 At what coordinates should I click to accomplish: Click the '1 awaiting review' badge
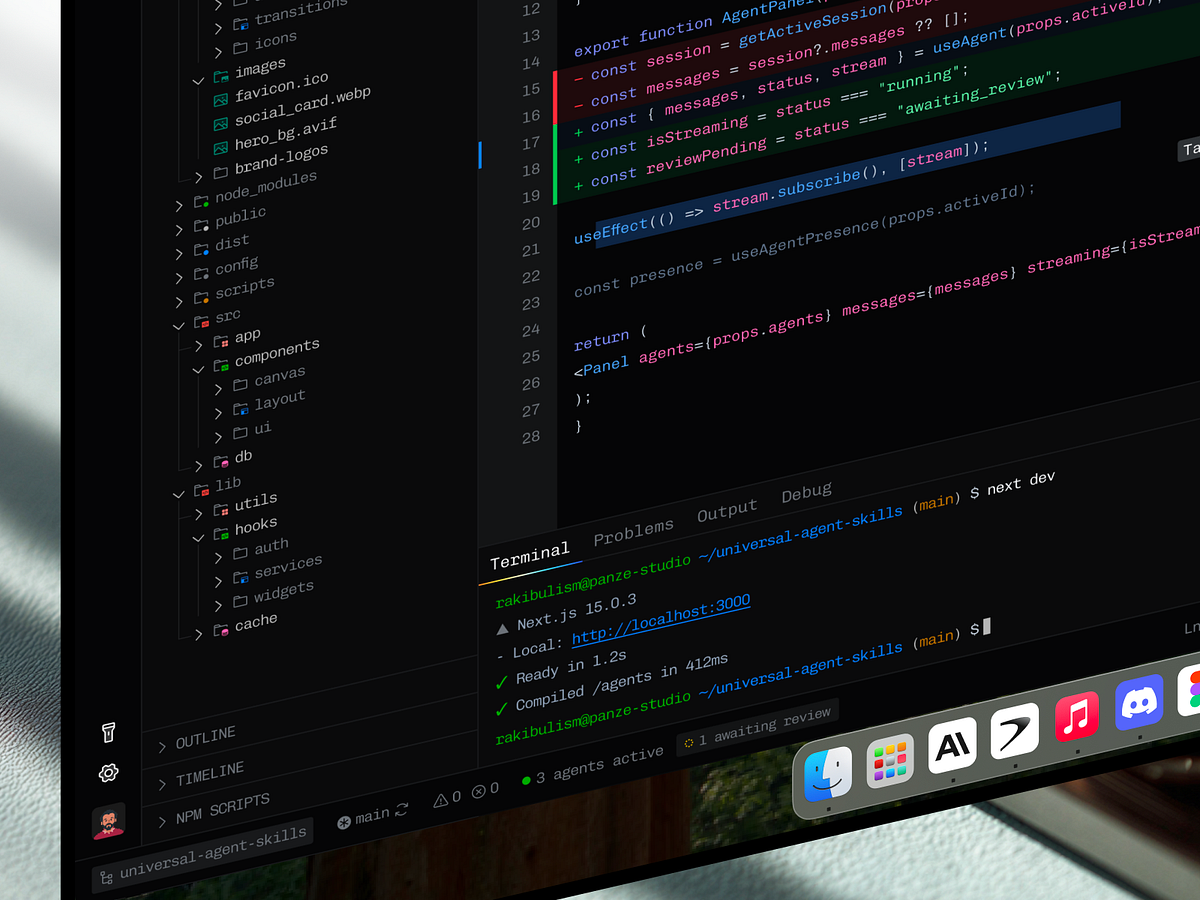click(x=757, y=728)
